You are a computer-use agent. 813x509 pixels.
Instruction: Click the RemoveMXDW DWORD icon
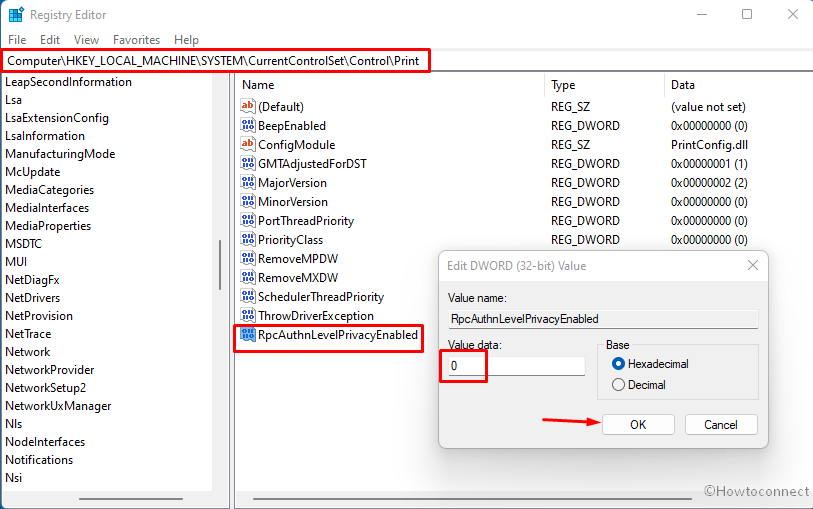tap(248, 277)
